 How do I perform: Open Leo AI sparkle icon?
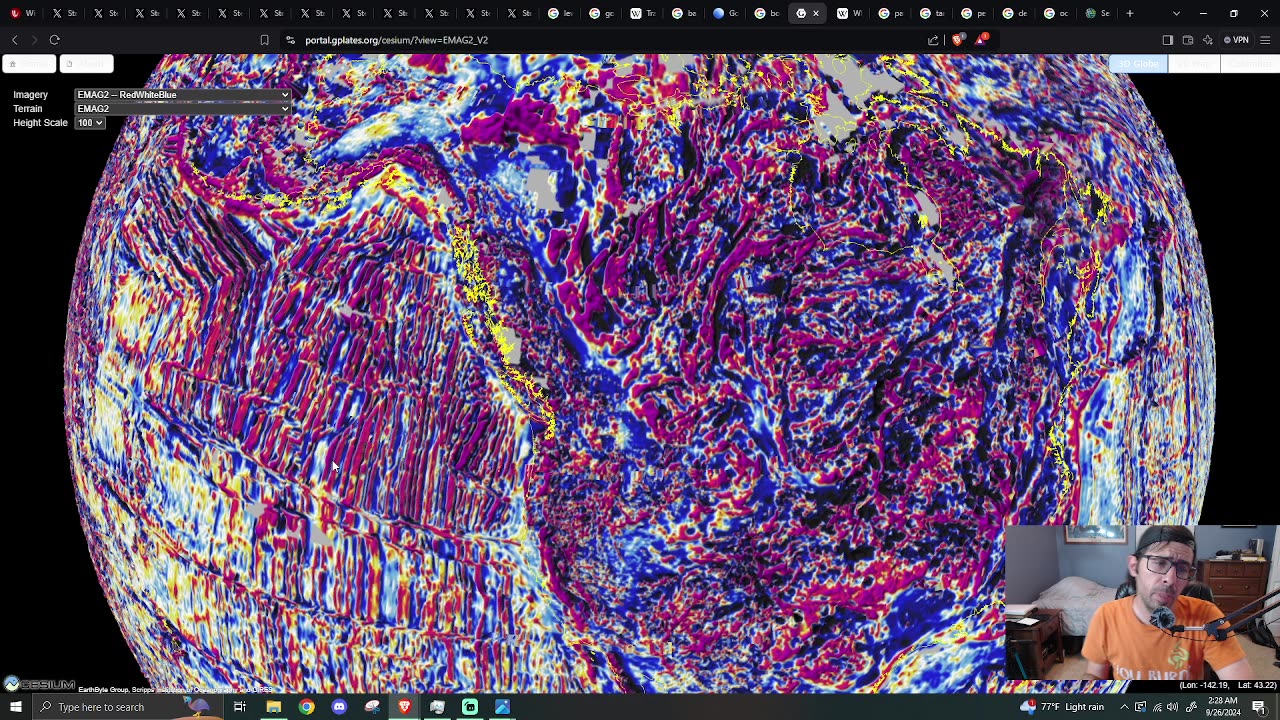click(x=1208, y=40)
